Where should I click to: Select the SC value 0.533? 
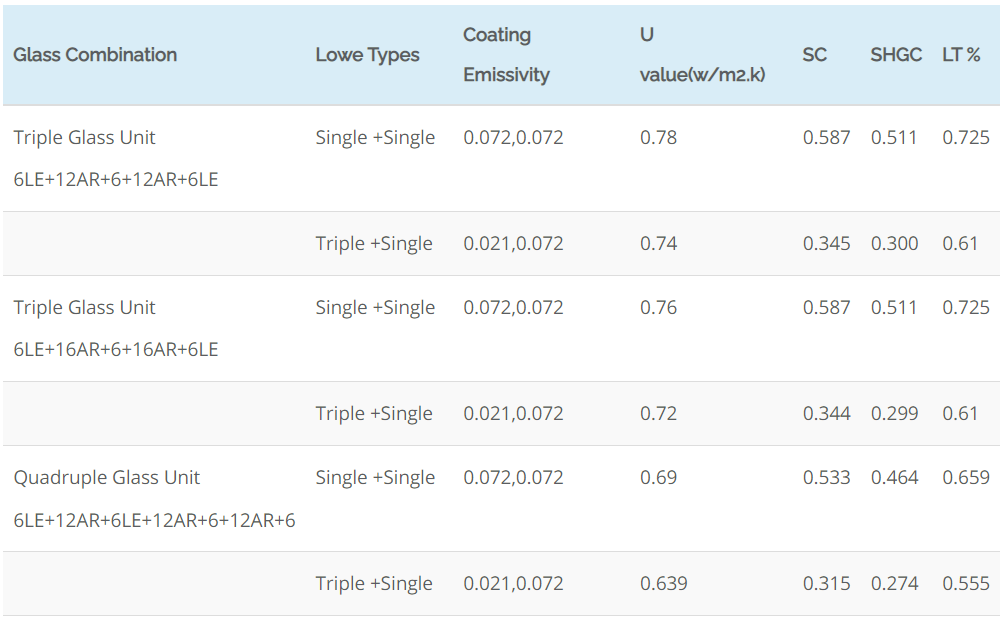click(826, 478)
